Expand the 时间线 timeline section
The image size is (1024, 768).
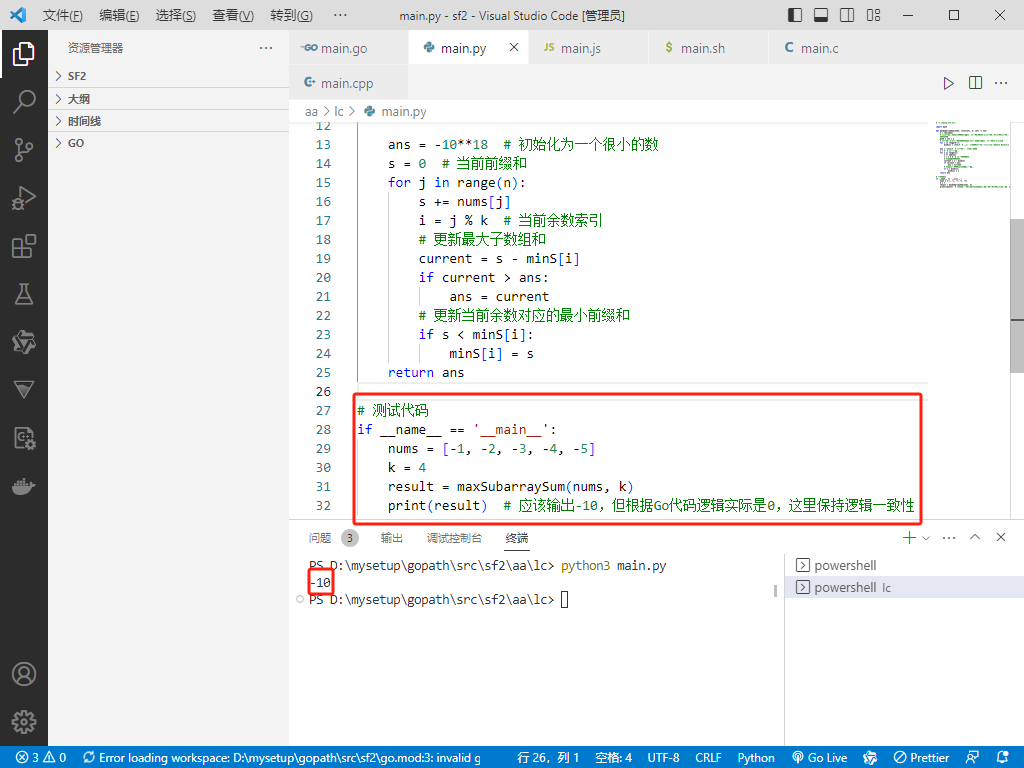[x=168, y=121]
